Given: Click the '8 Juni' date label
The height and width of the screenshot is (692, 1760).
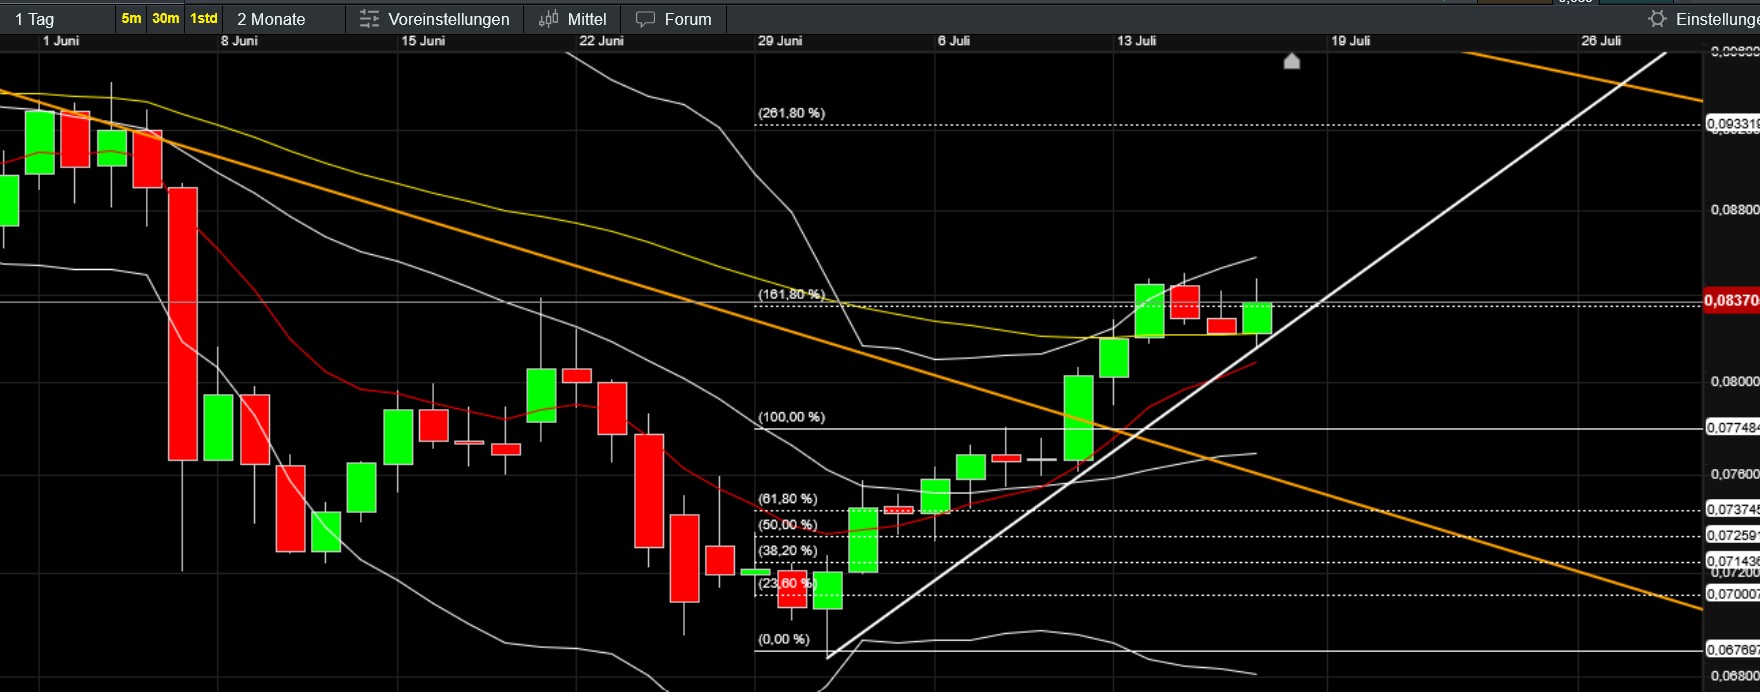Looking at the screenshot, I should click(239, 41).
